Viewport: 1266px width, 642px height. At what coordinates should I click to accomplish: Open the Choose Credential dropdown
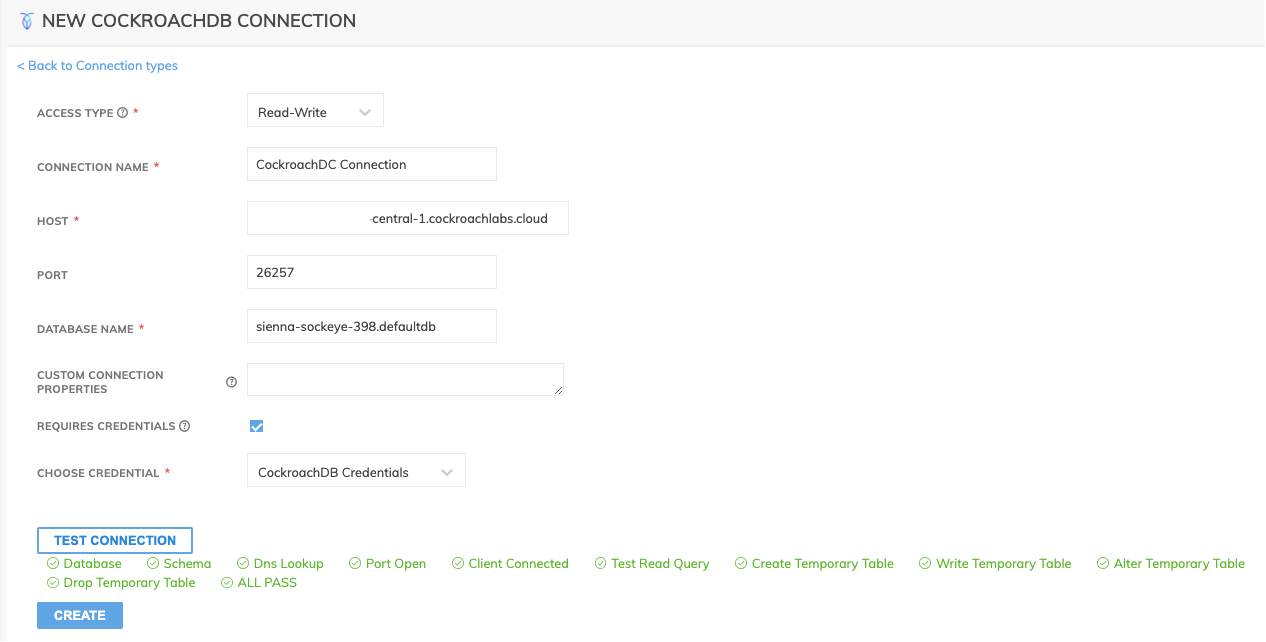356,472
